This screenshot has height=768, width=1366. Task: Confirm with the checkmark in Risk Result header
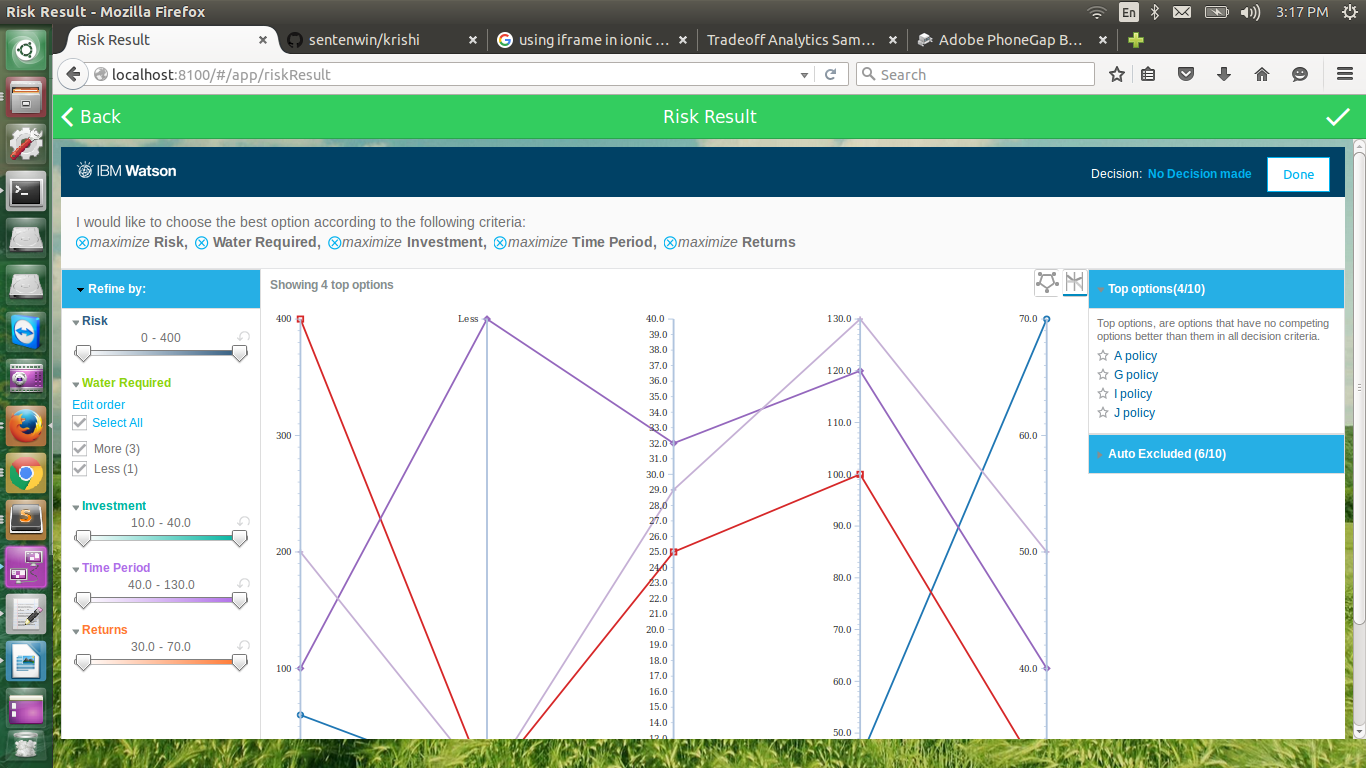[1338, 117]
